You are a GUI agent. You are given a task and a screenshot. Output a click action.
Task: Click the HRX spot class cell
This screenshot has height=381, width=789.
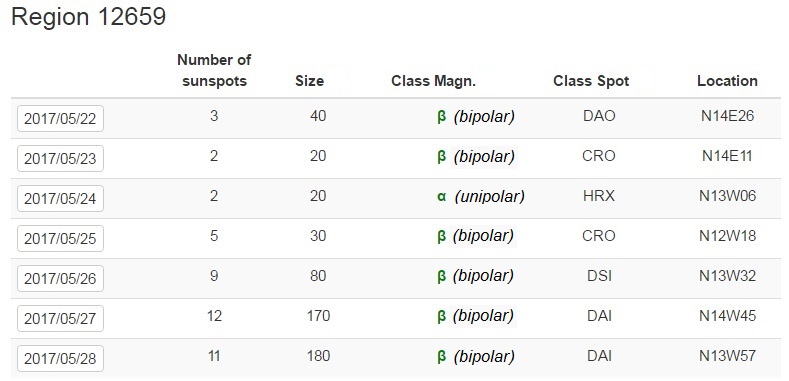[x=599, y=196]
